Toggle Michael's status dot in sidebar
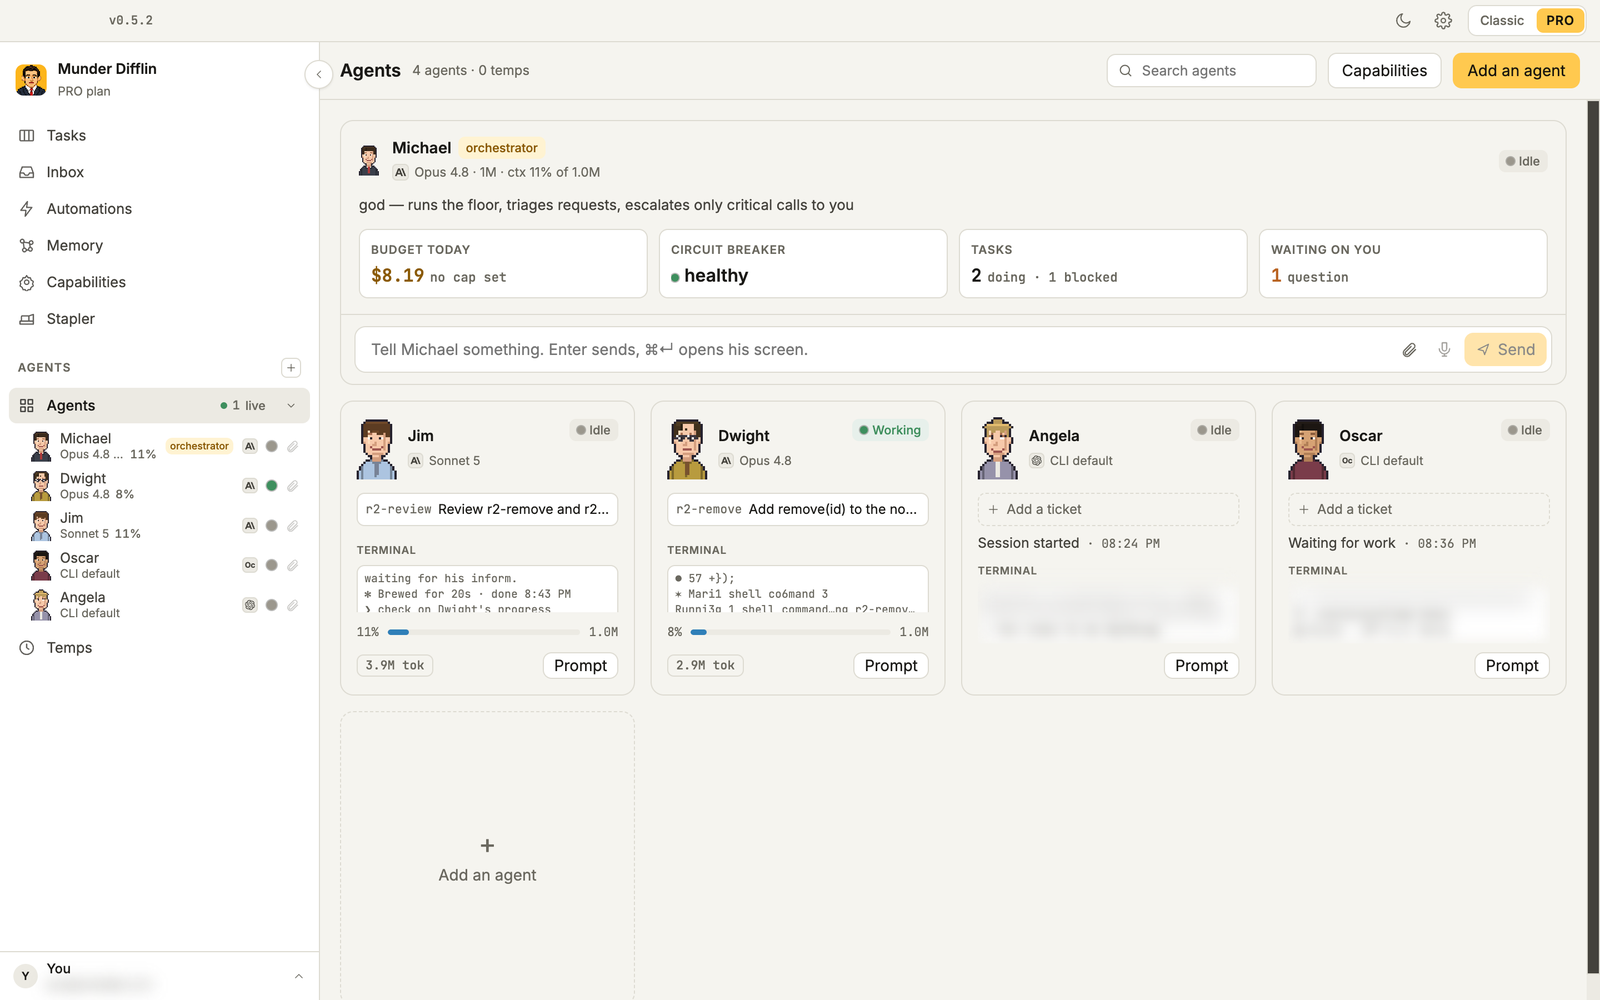 pos(271,446)
